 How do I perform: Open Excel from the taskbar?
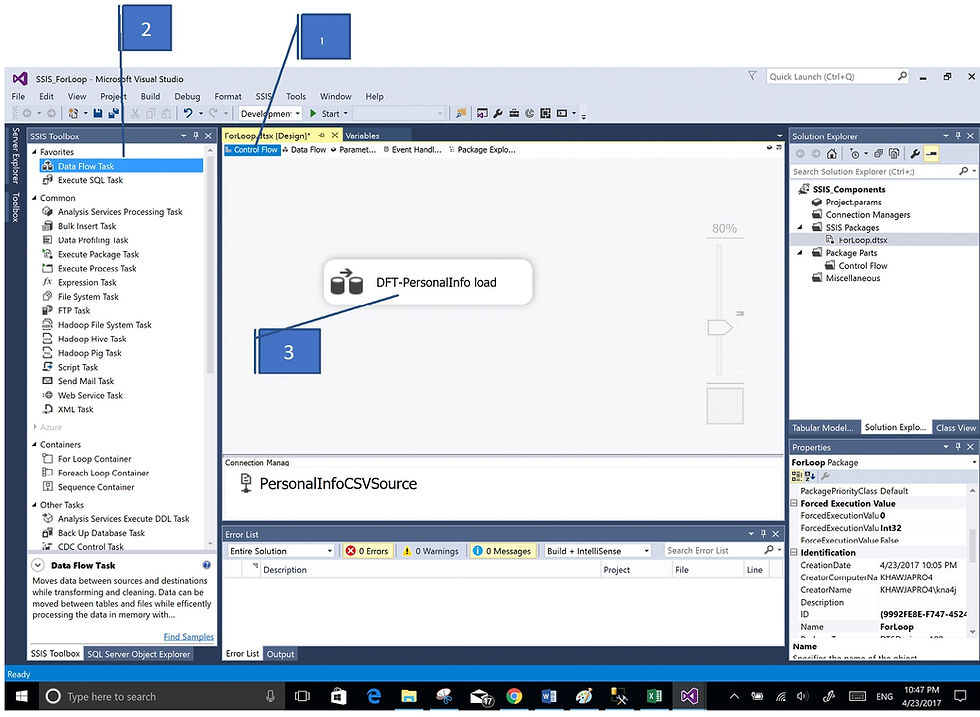pyautogui.click(x=654, y=696)
